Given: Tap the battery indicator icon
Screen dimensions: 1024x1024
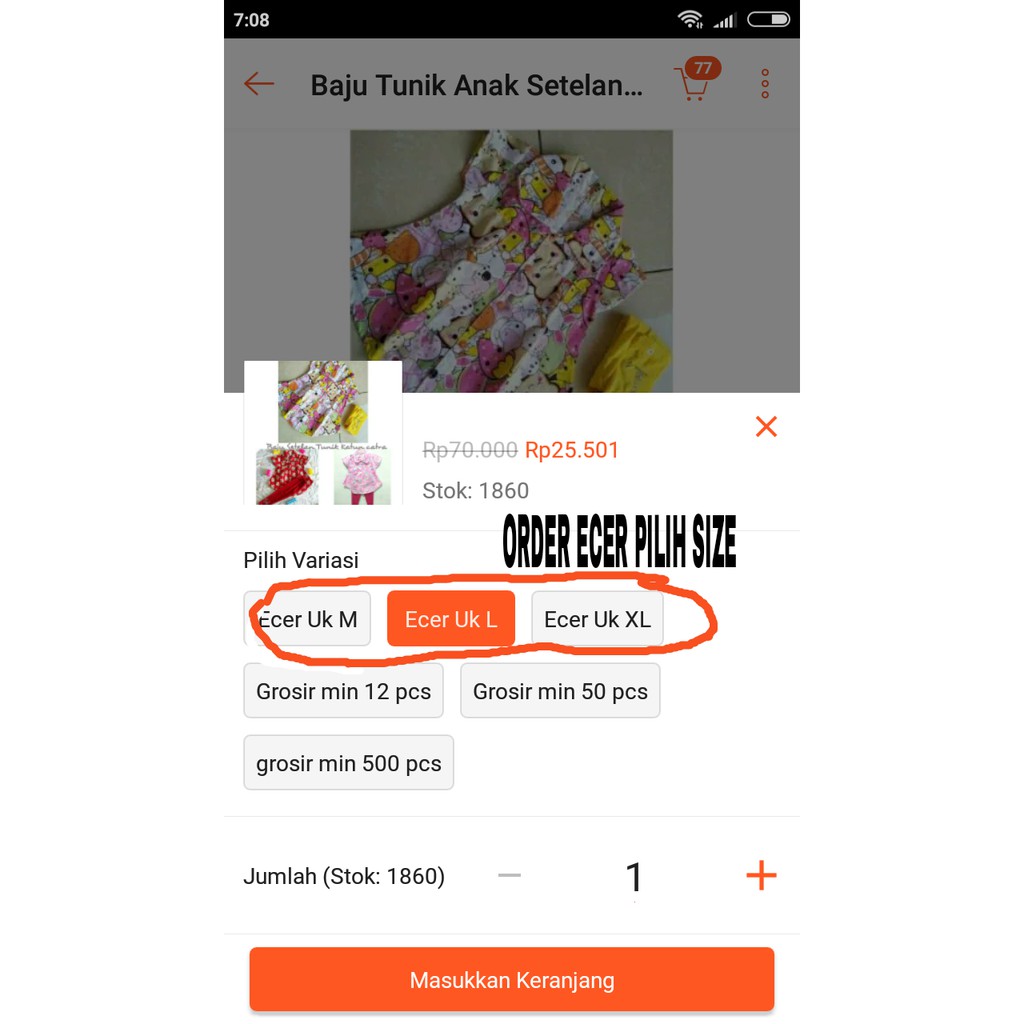Looking at the screenshot, I should [768, 20].
